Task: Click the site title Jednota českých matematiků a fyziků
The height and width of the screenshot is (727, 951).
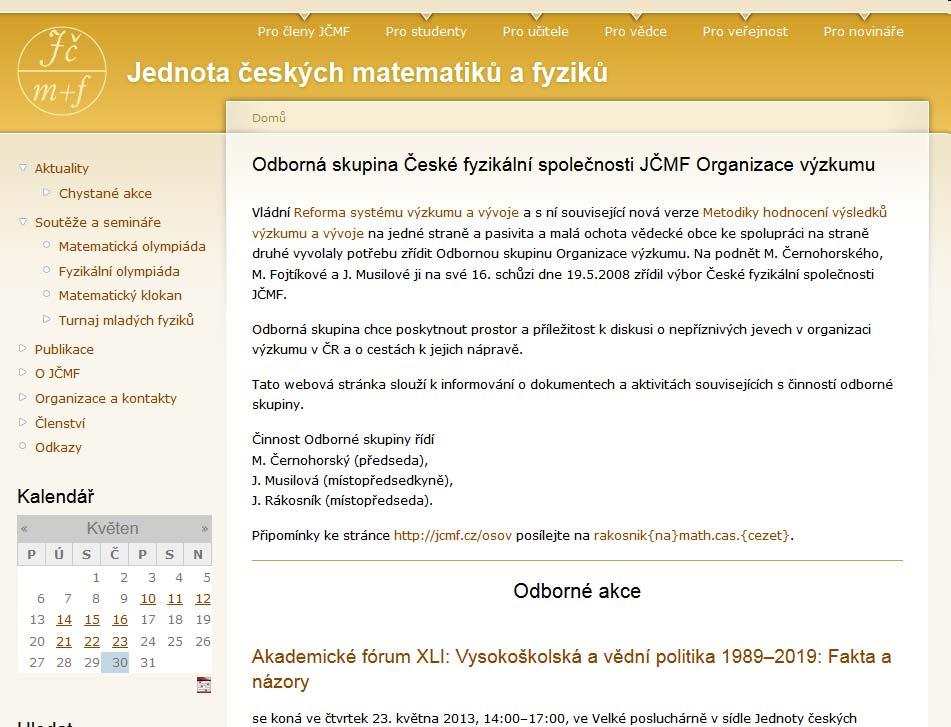Action: 367,73
